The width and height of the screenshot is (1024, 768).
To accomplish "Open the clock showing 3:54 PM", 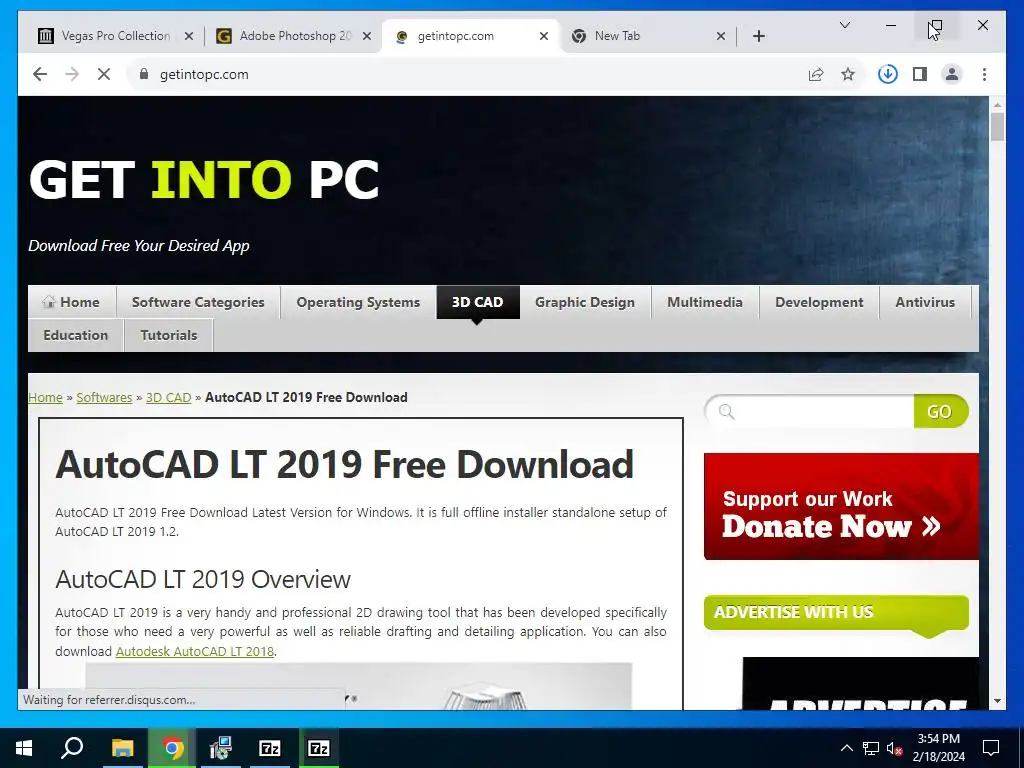I will (x=938, y=748).
